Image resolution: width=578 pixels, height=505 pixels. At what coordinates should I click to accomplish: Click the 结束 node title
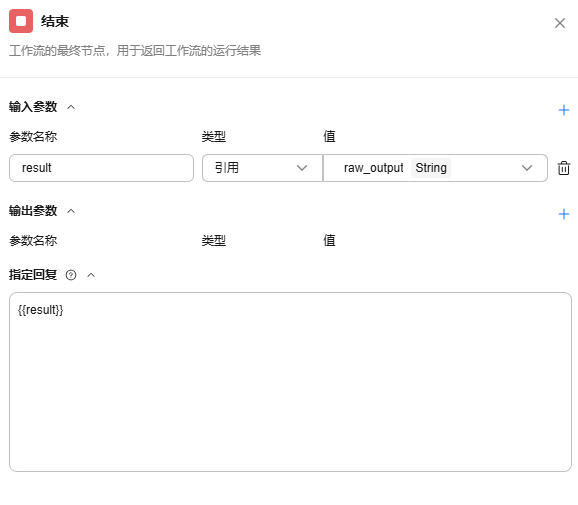(x=55, y=21)
